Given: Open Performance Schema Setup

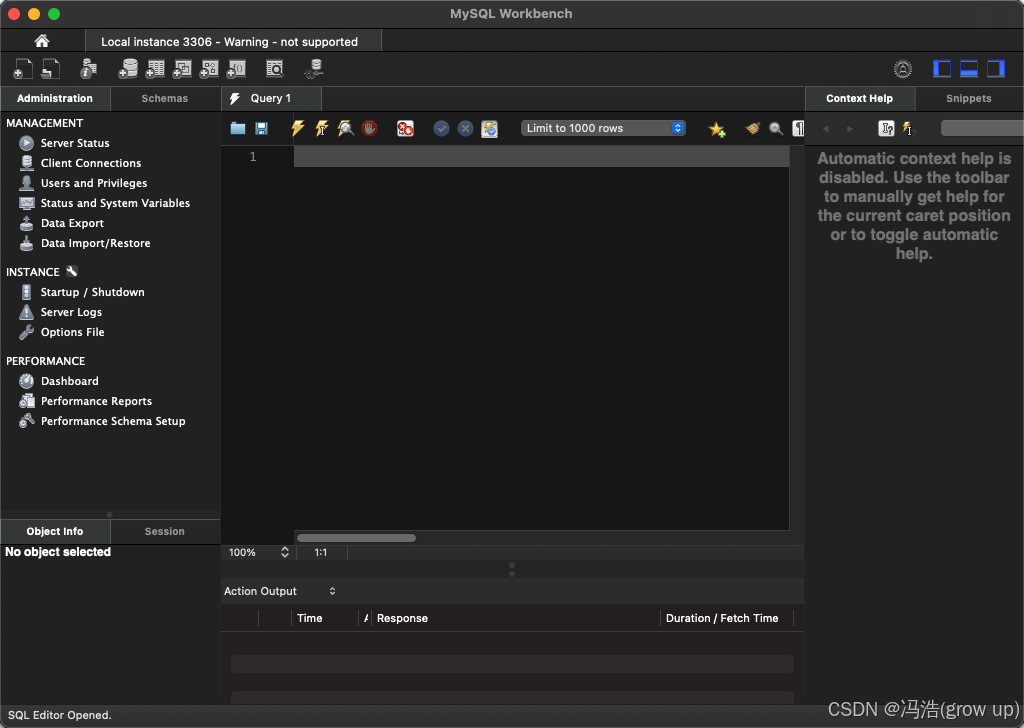Looking at the screenshot, I should tap(113, 421).
